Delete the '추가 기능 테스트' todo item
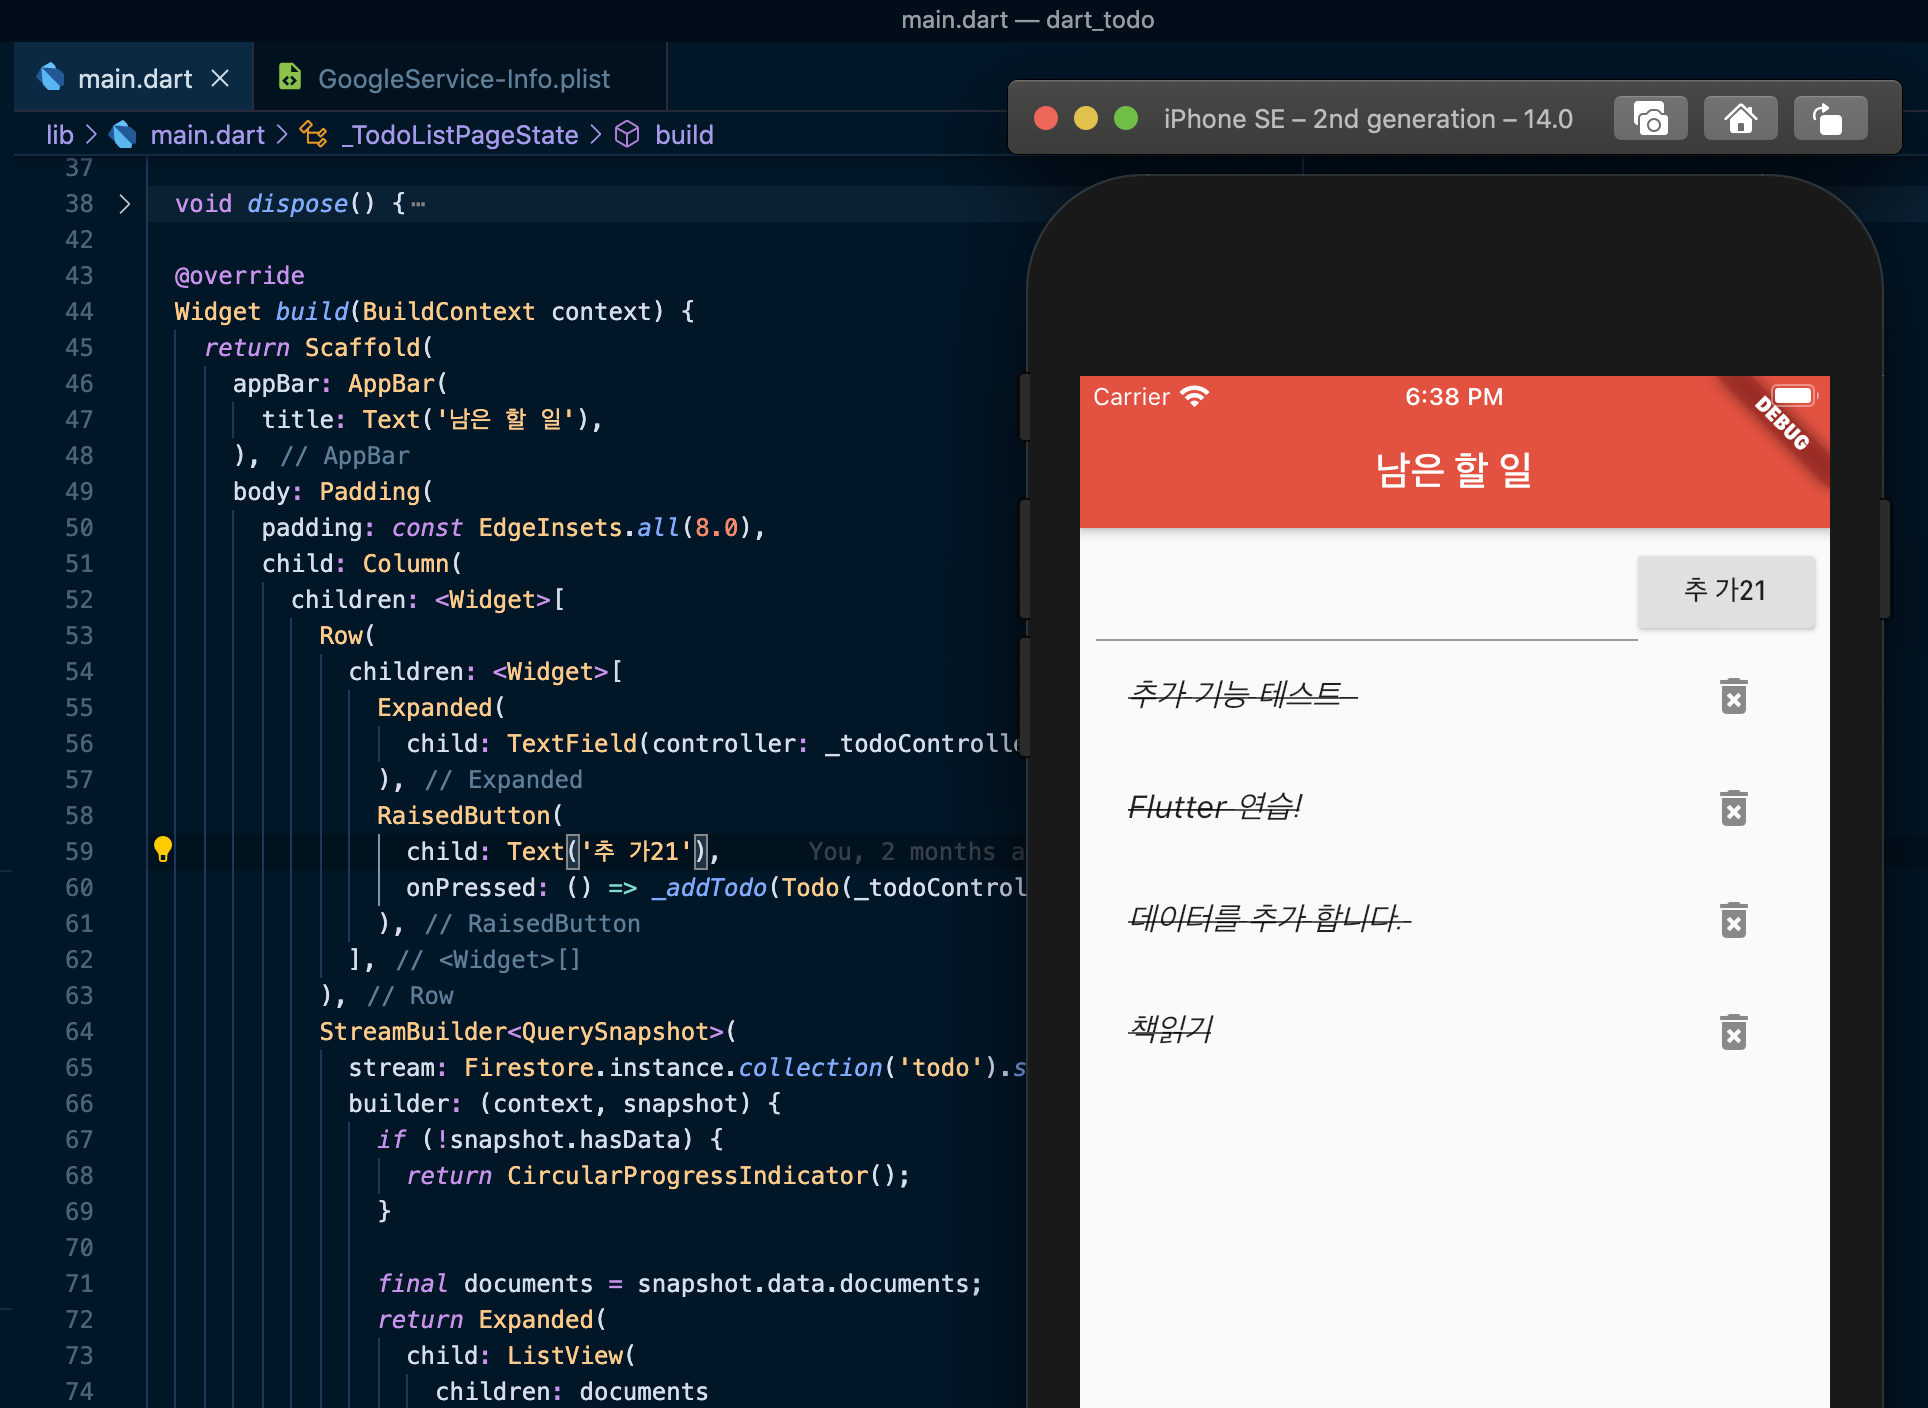Screen dimensions: 1928x1408 coord(1733,696)
